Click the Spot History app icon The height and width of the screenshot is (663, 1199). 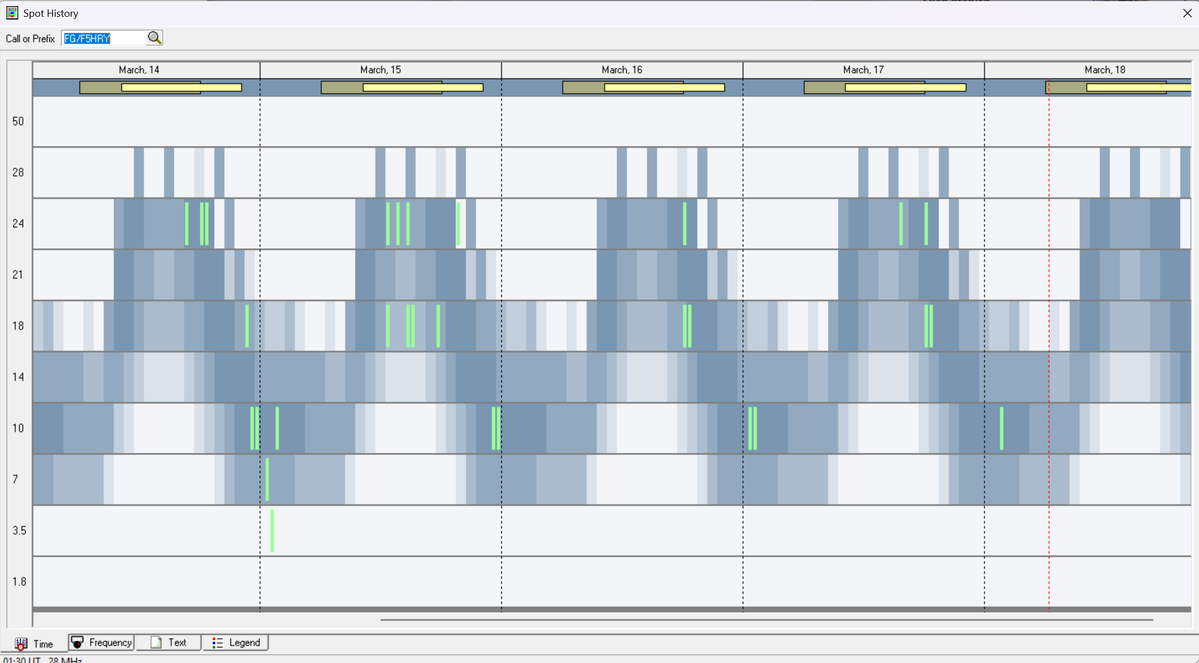coord(12,13)
